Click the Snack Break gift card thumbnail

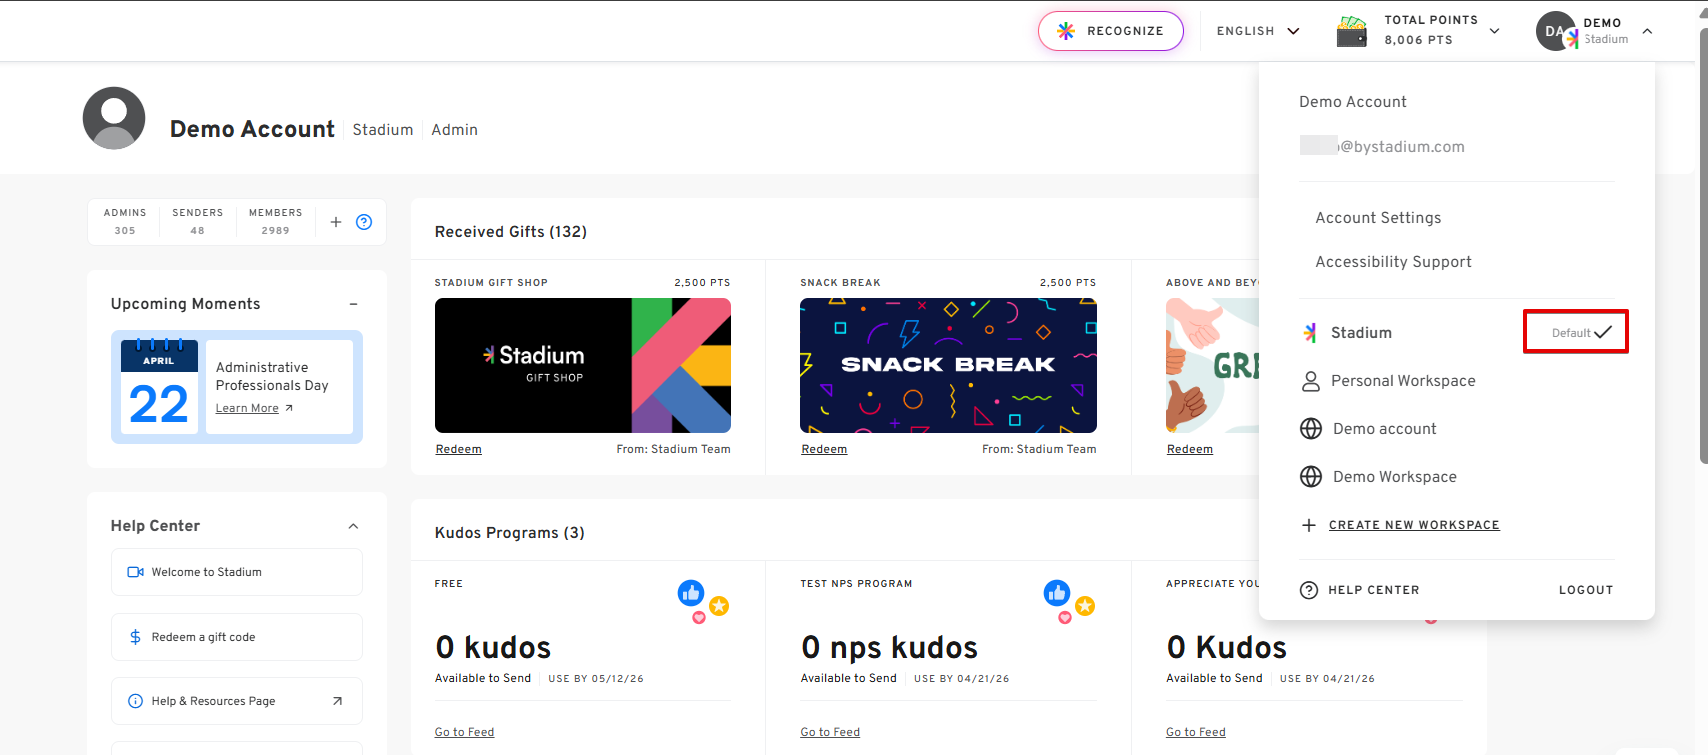948,365
